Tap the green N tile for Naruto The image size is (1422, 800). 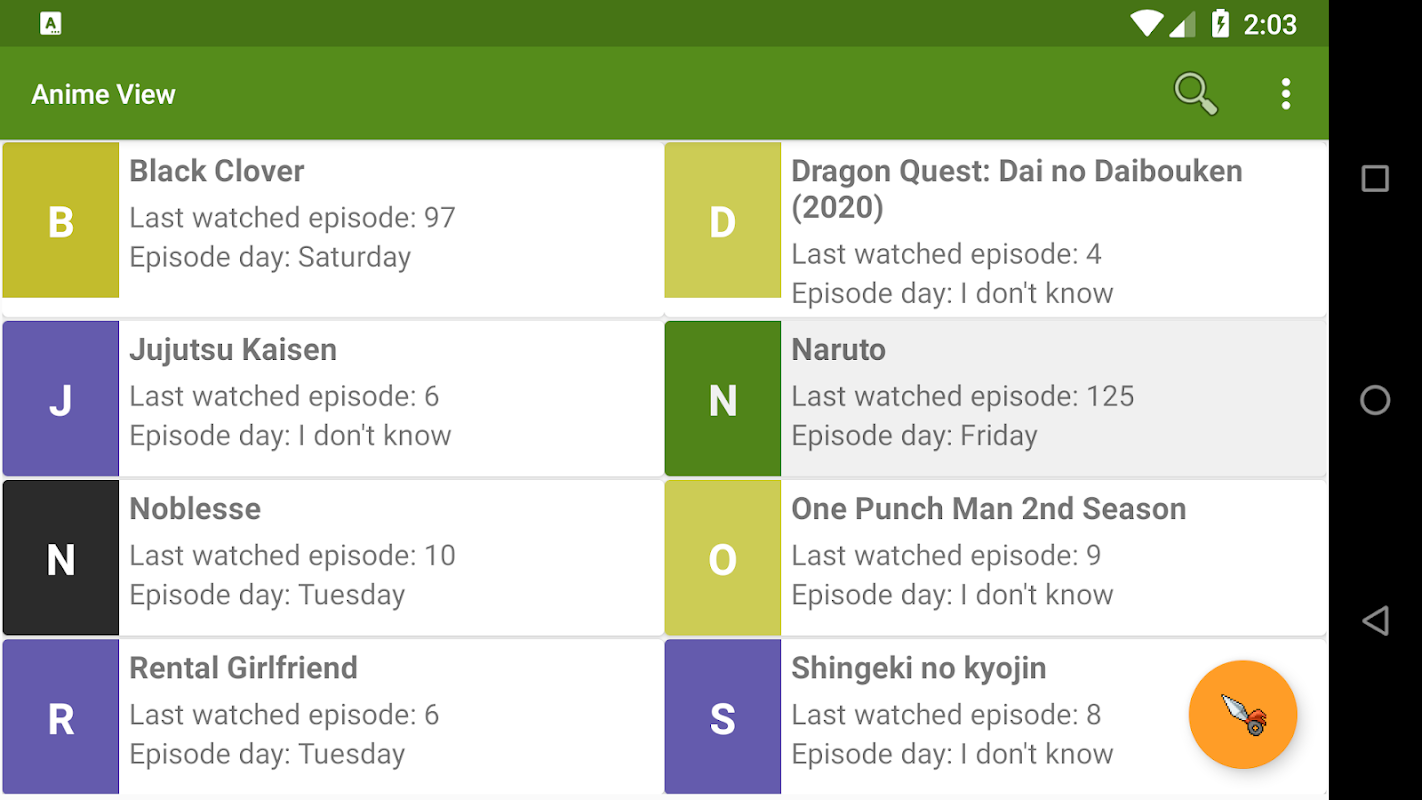[x=723, y=399]
